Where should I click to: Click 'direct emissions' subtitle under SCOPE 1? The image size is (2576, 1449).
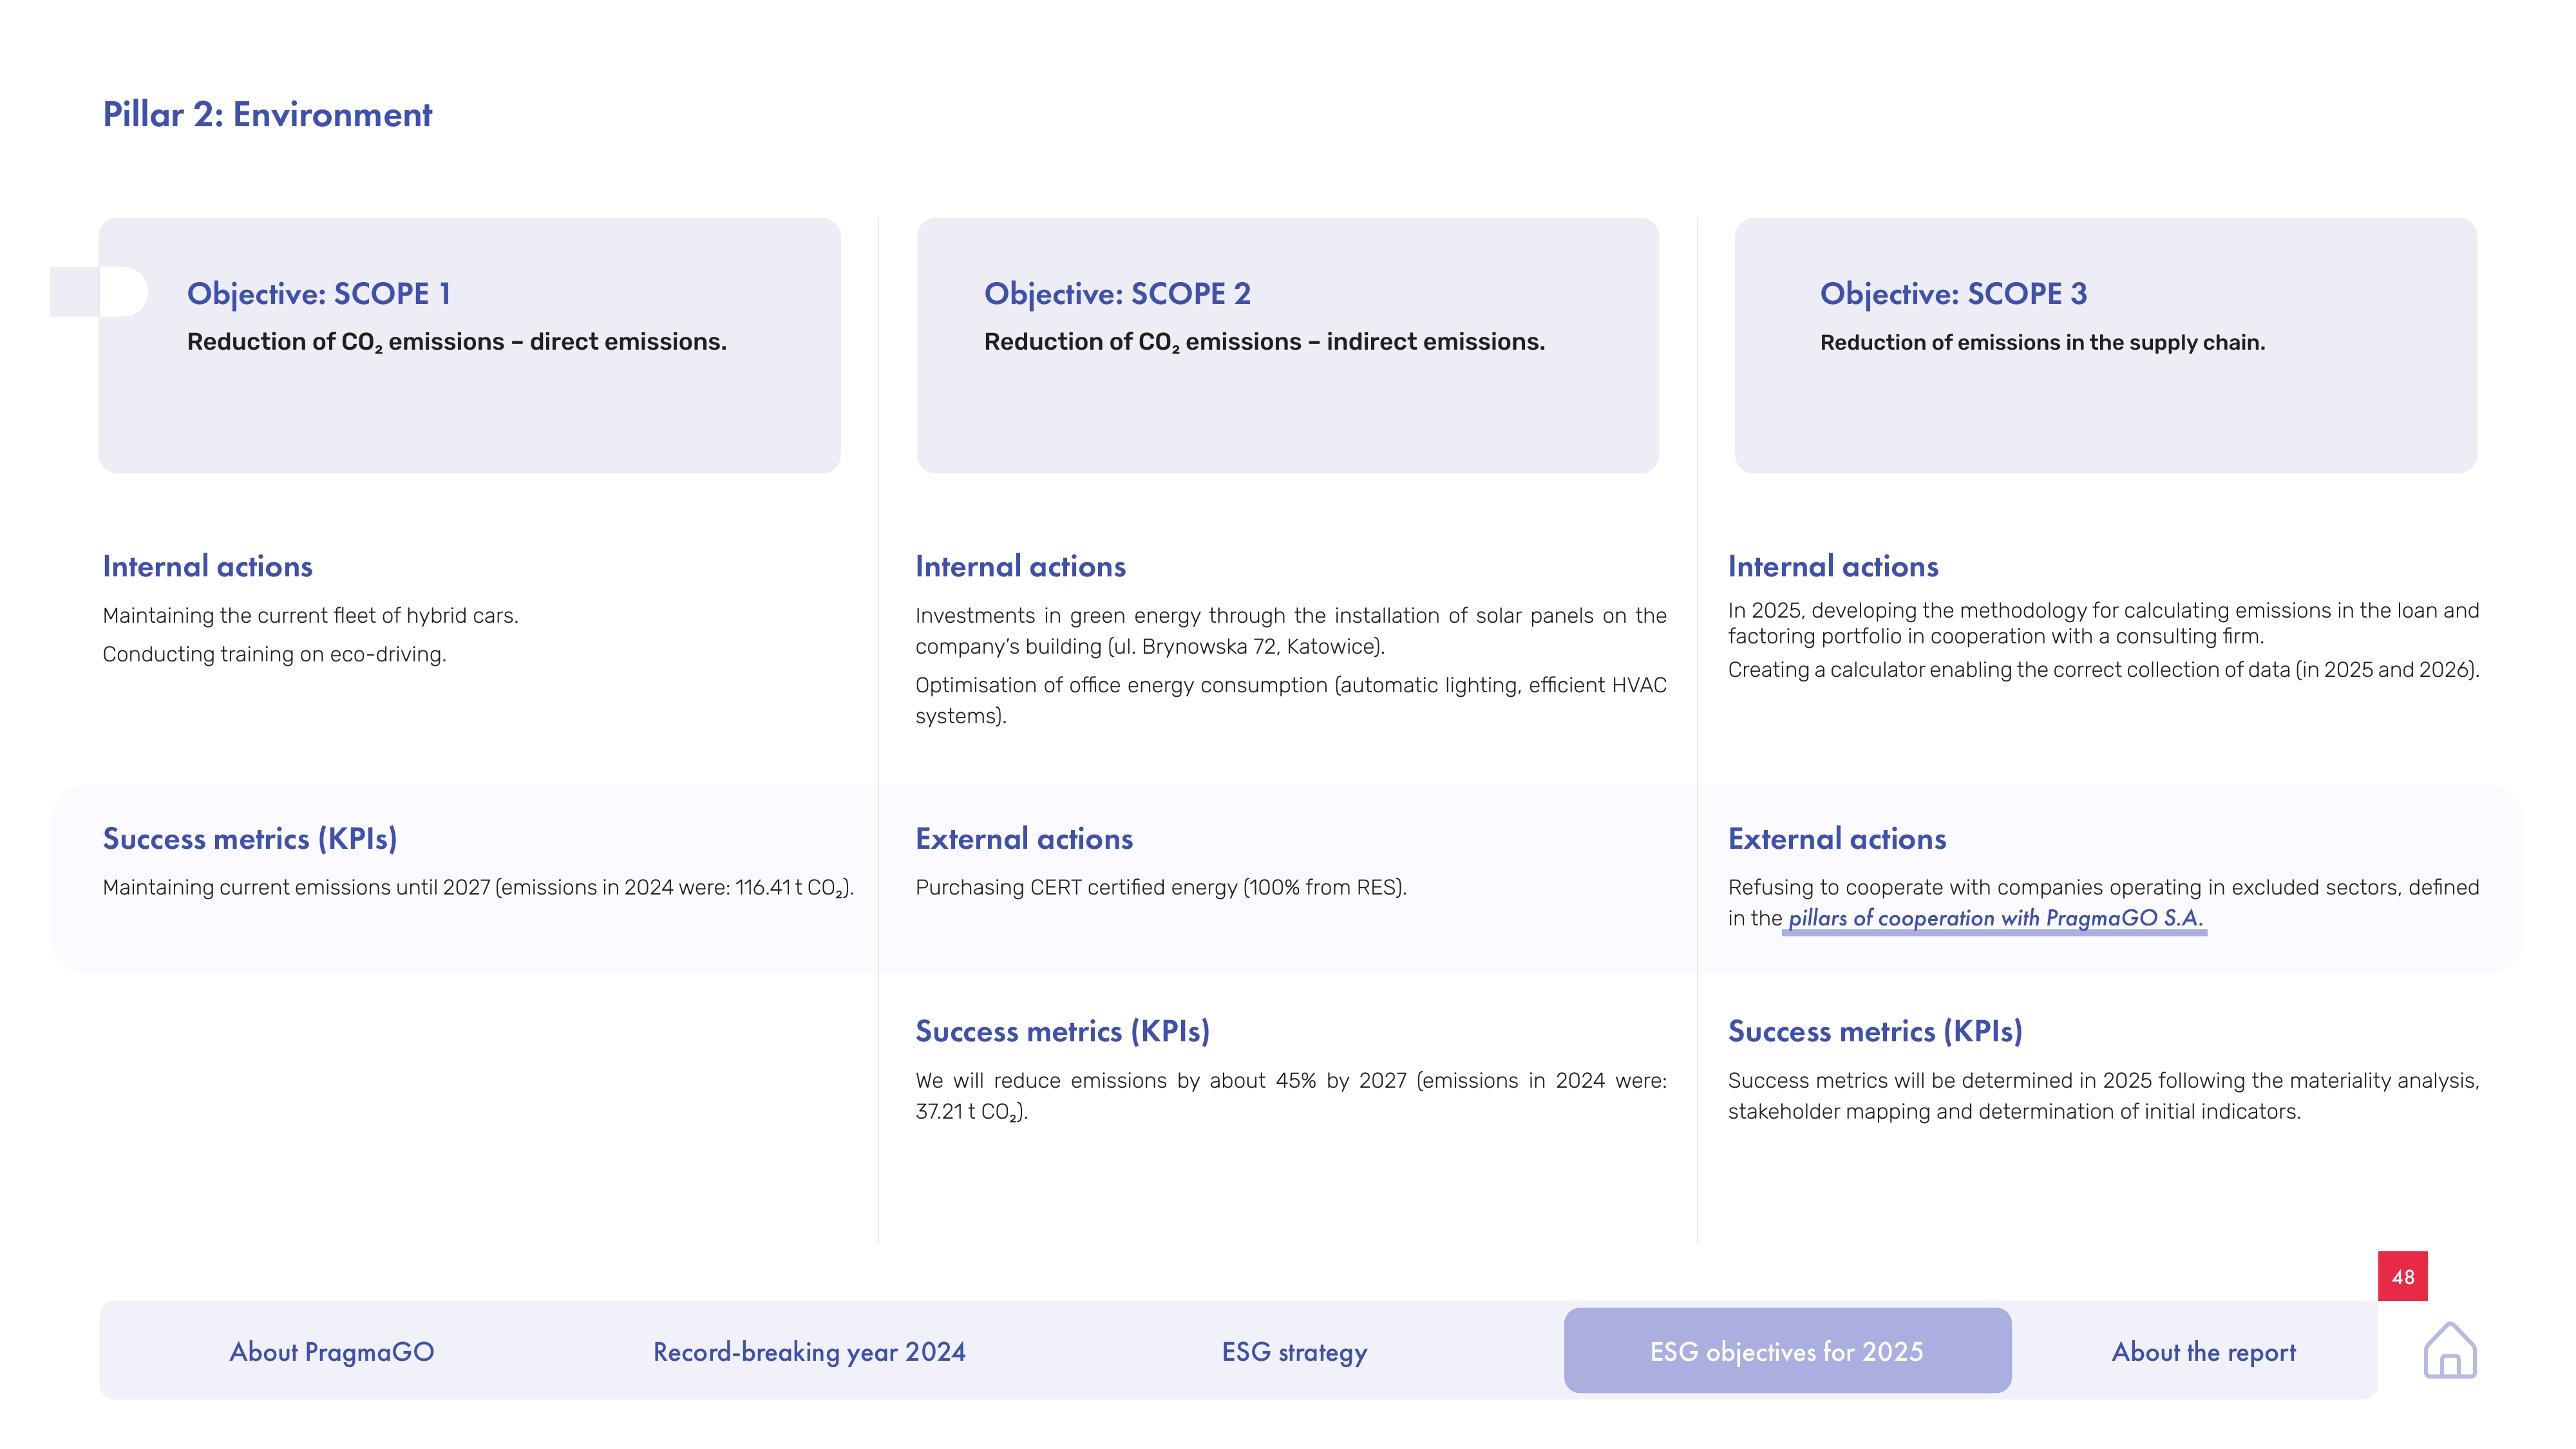457,342
